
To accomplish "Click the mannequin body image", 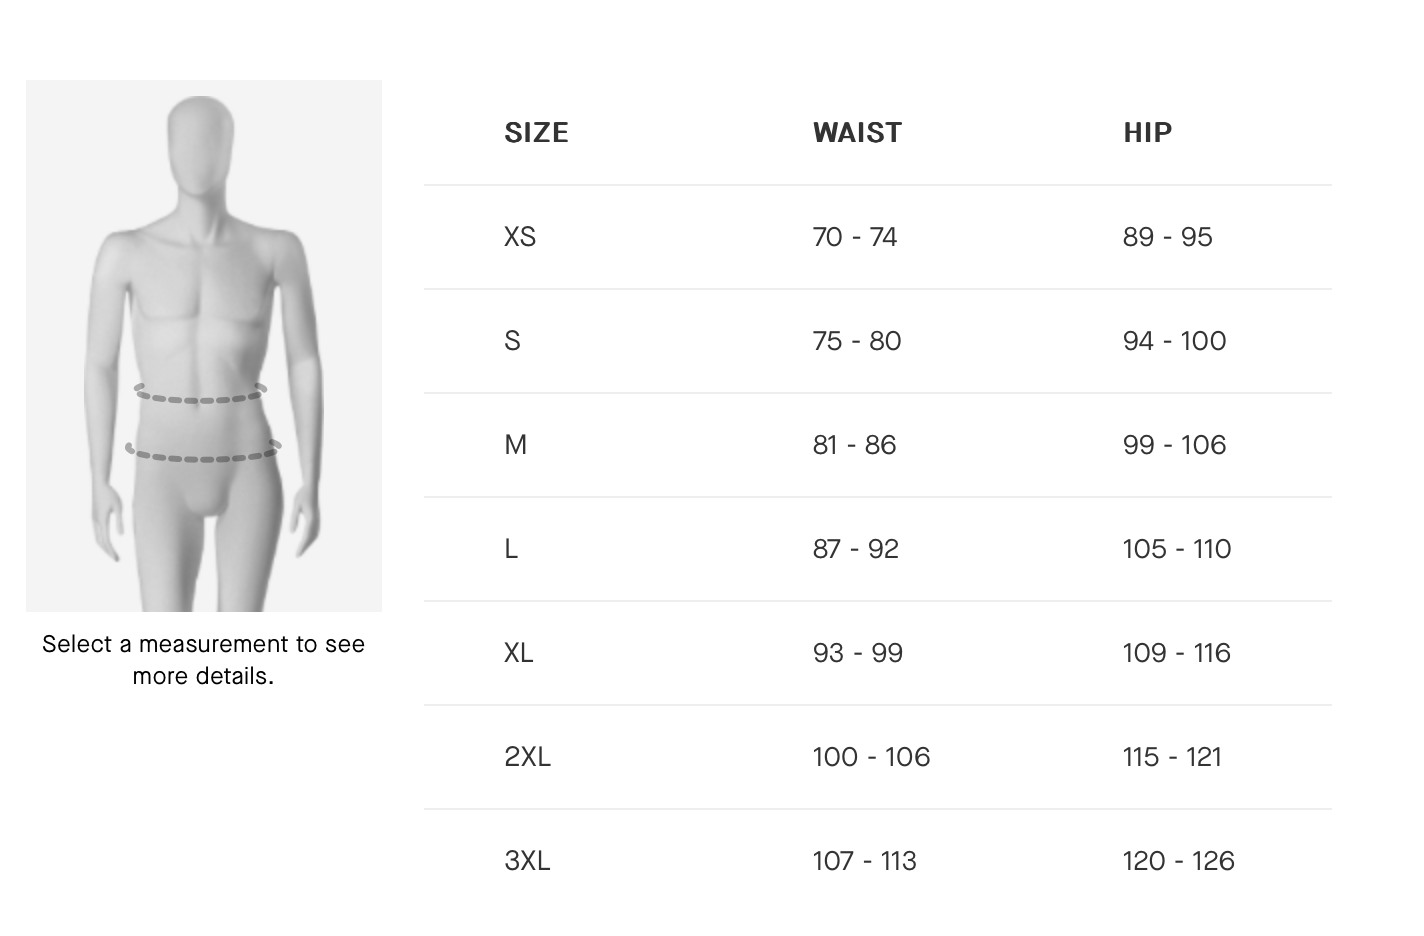I will pyautogui.click(x=204, y=346).
